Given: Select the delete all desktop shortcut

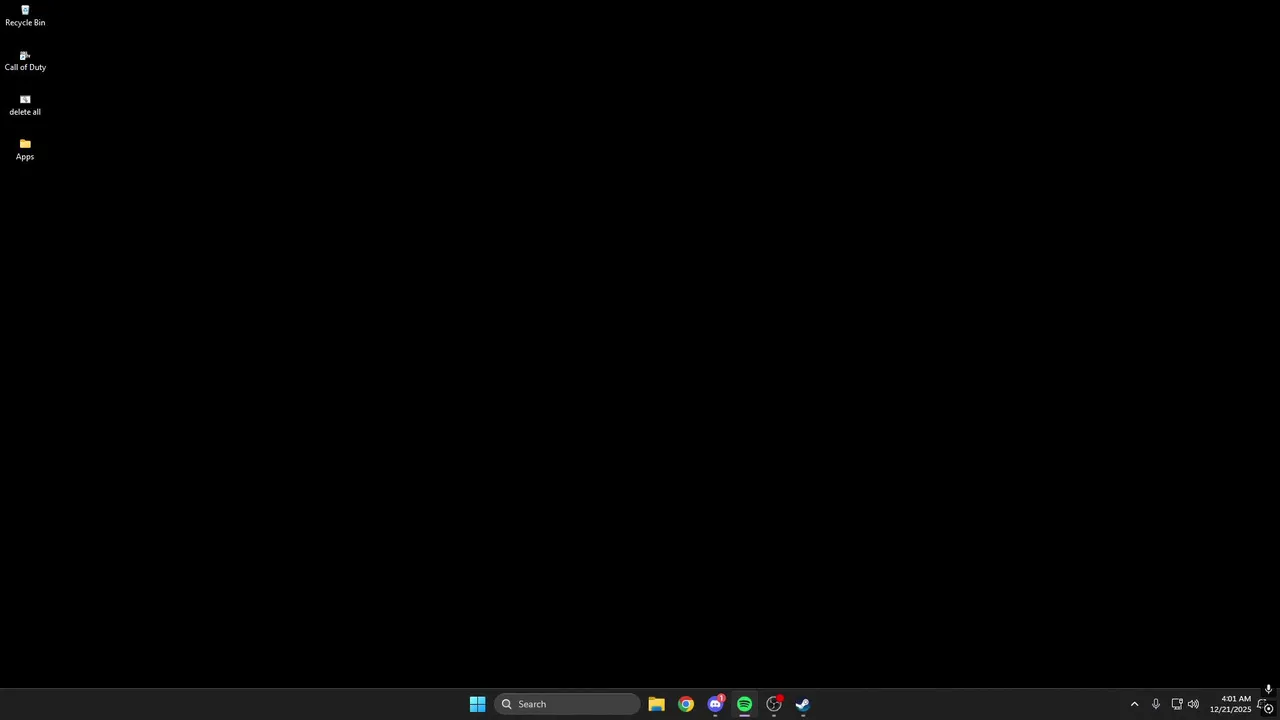Looking at the screenshot, I should tap(25, 105).
